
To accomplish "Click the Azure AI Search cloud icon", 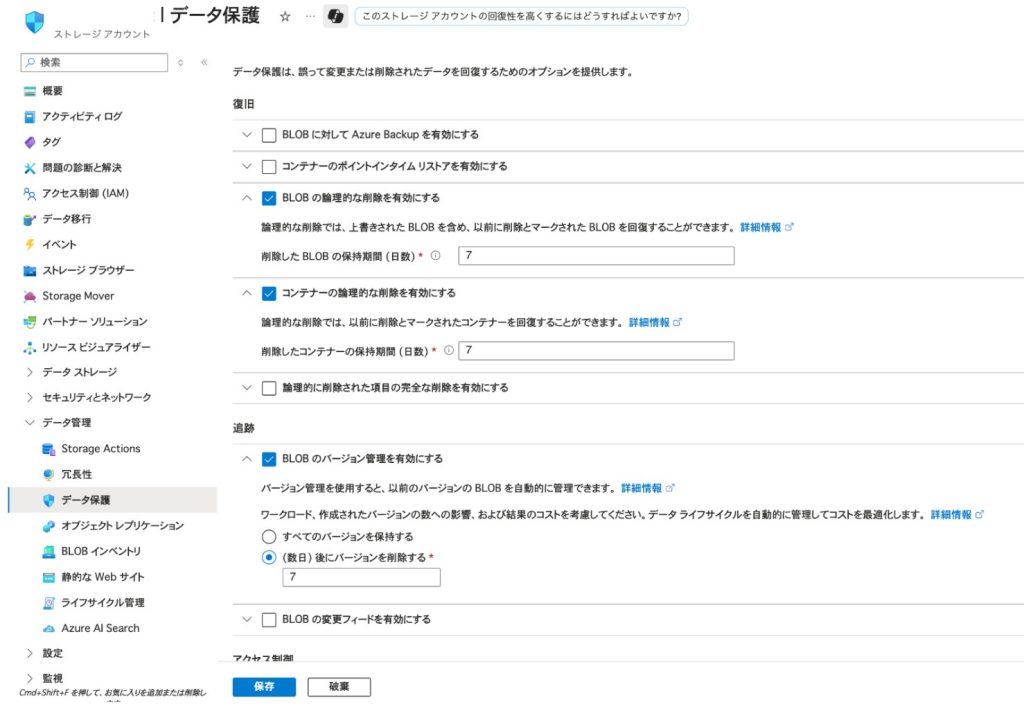I will click(49, 628).
